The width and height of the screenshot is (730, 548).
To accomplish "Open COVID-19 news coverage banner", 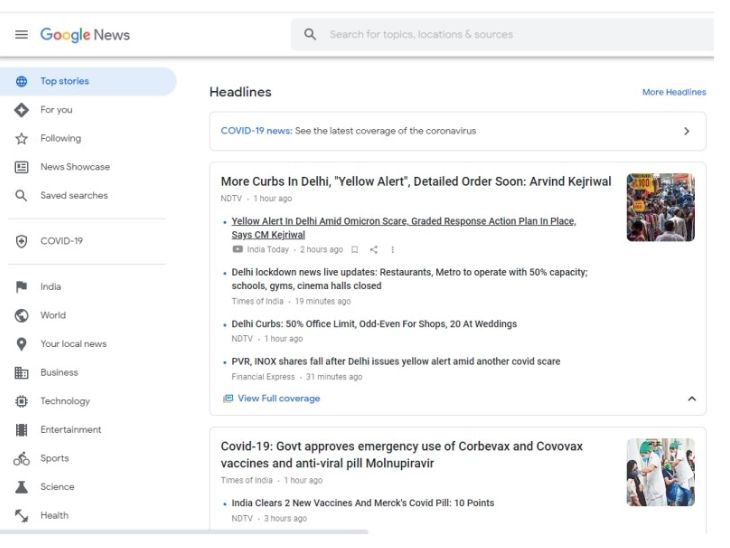I will (458, 131).
